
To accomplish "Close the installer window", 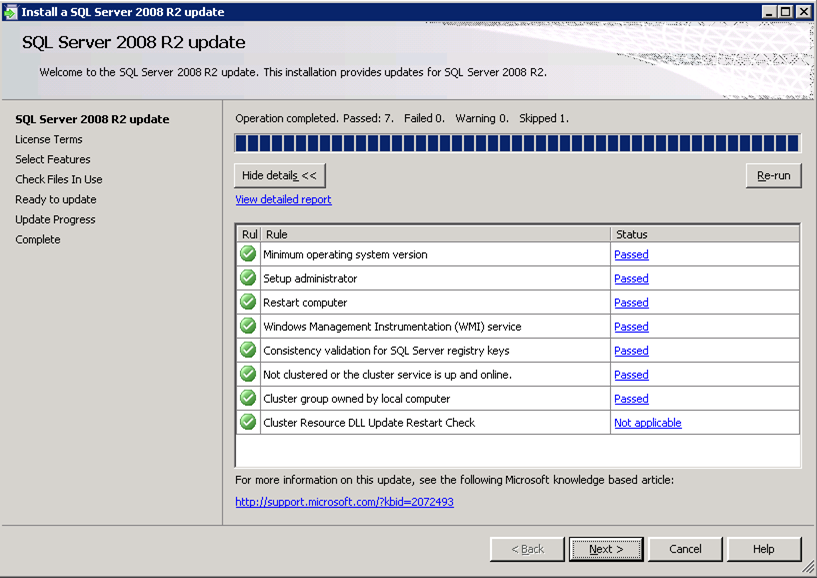I will (803, 11).
